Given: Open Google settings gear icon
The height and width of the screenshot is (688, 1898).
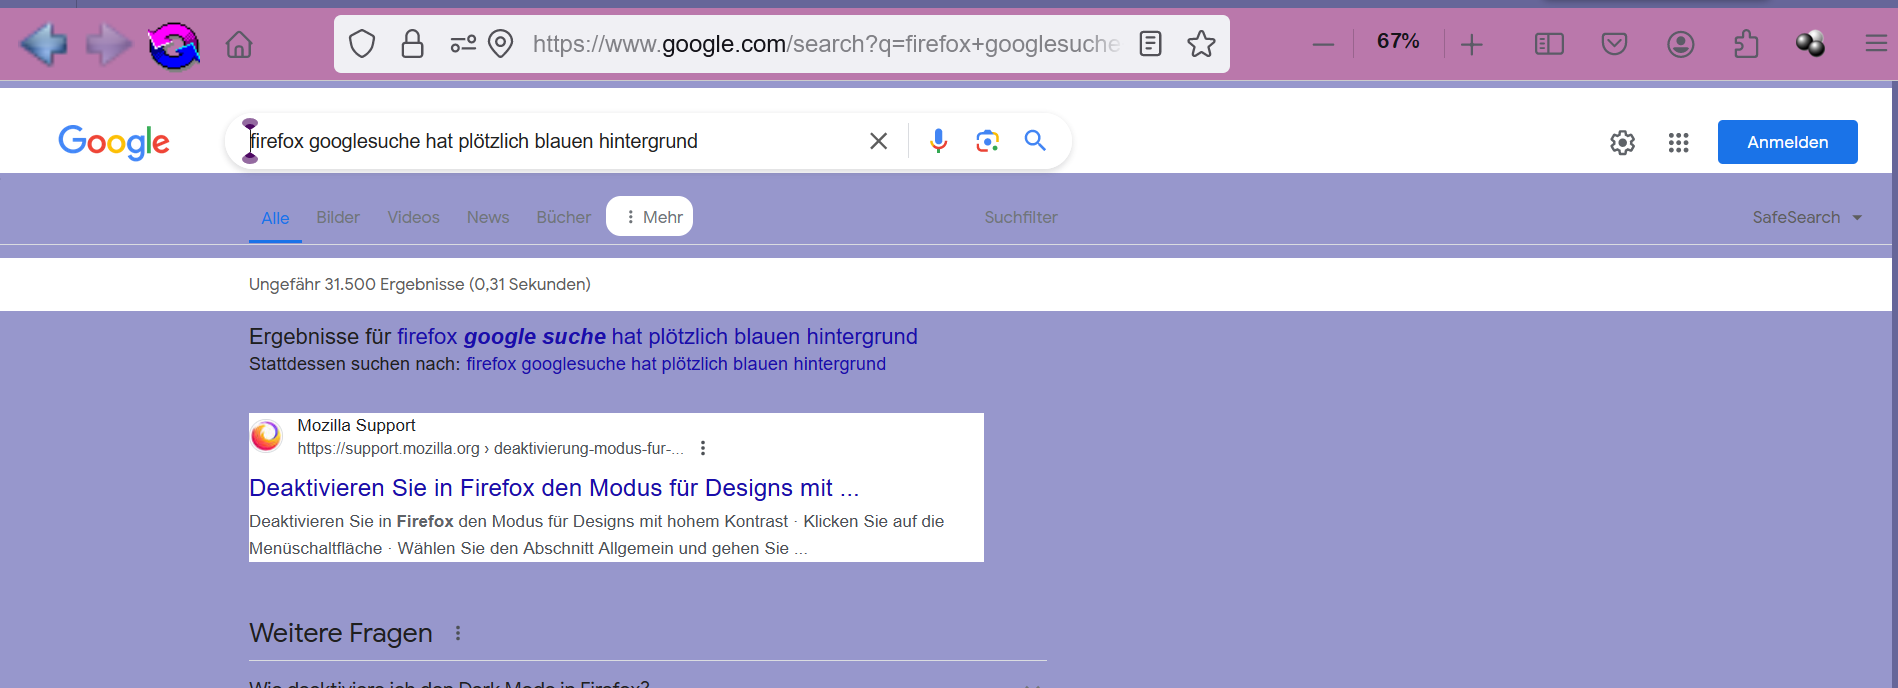Looking at the screenshot, I should [x=1622, y=143].
